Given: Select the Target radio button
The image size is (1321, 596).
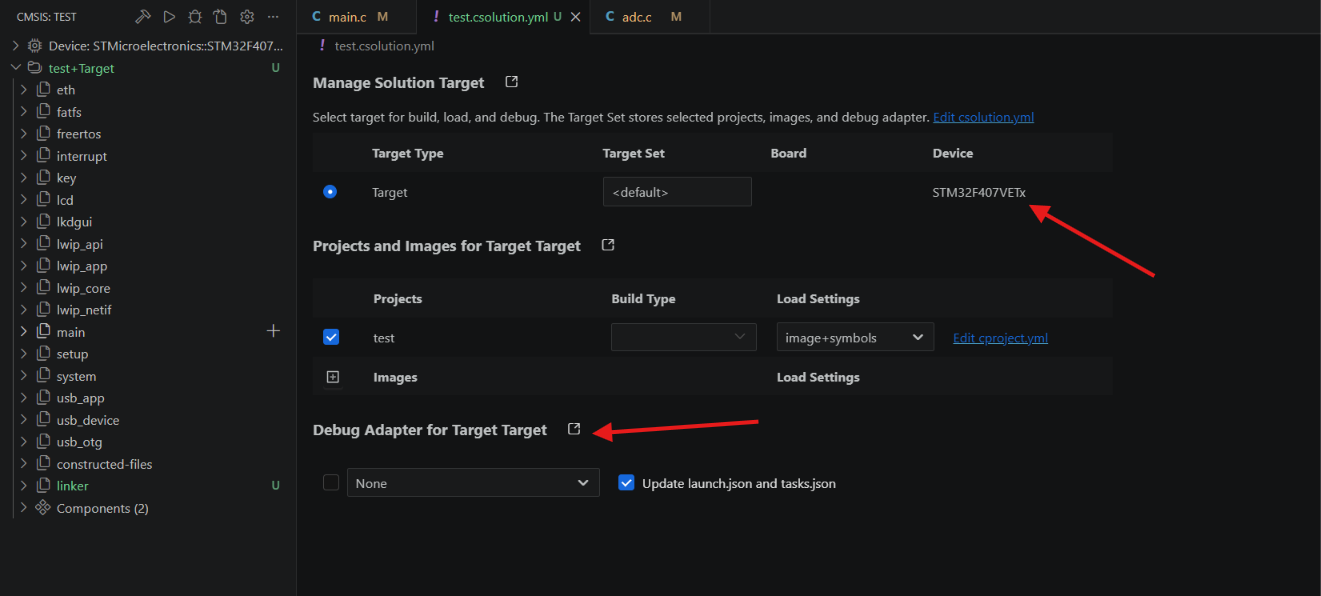Looking at the screenshot, I should tap(330, 192).
